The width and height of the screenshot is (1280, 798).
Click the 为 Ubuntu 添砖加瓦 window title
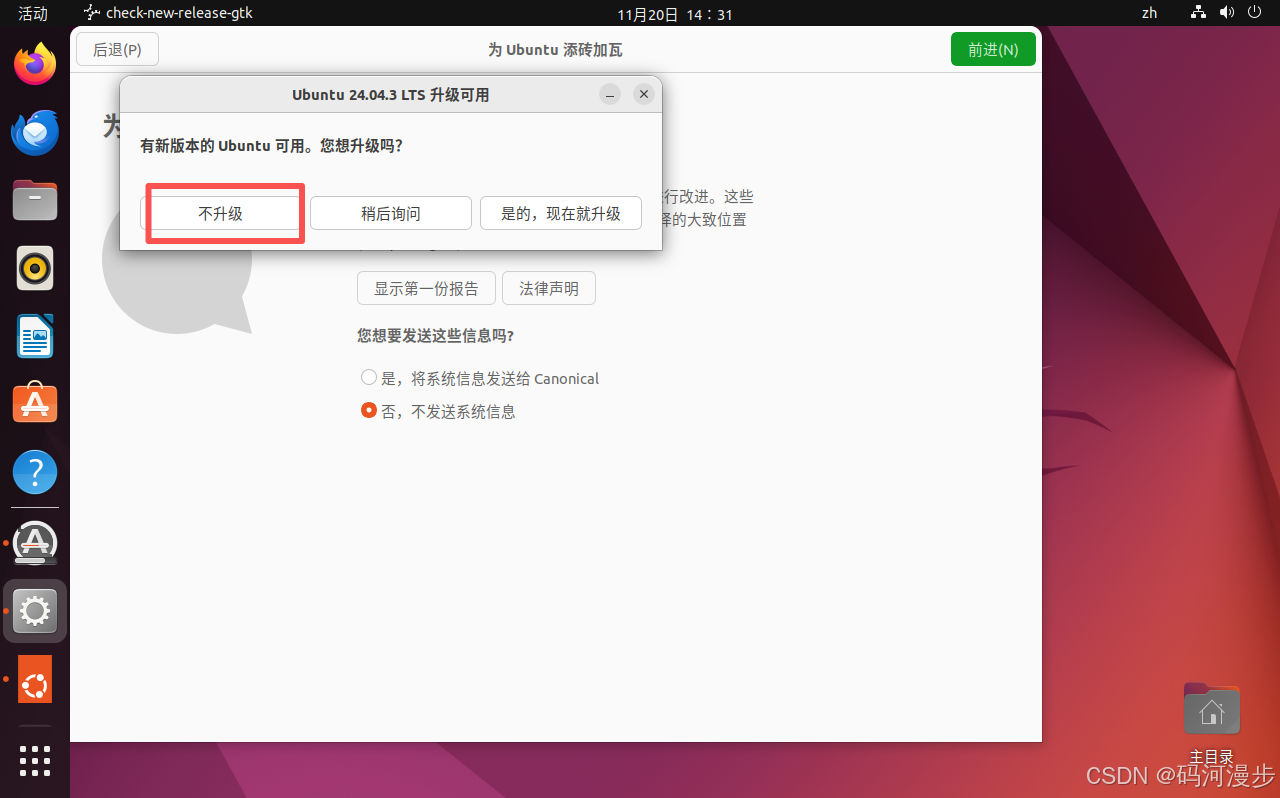coord(555,50)
